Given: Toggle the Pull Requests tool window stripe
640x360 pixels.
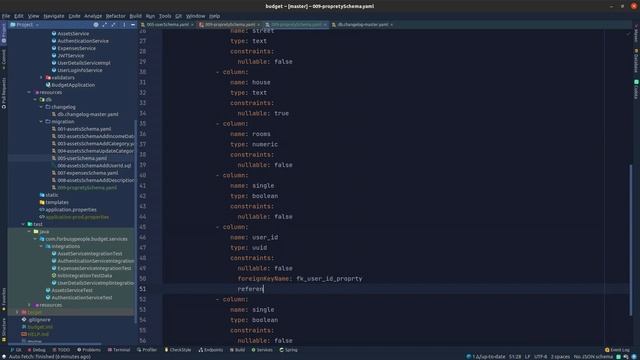Looking at the screenshot, I should (x=4, y=93).
